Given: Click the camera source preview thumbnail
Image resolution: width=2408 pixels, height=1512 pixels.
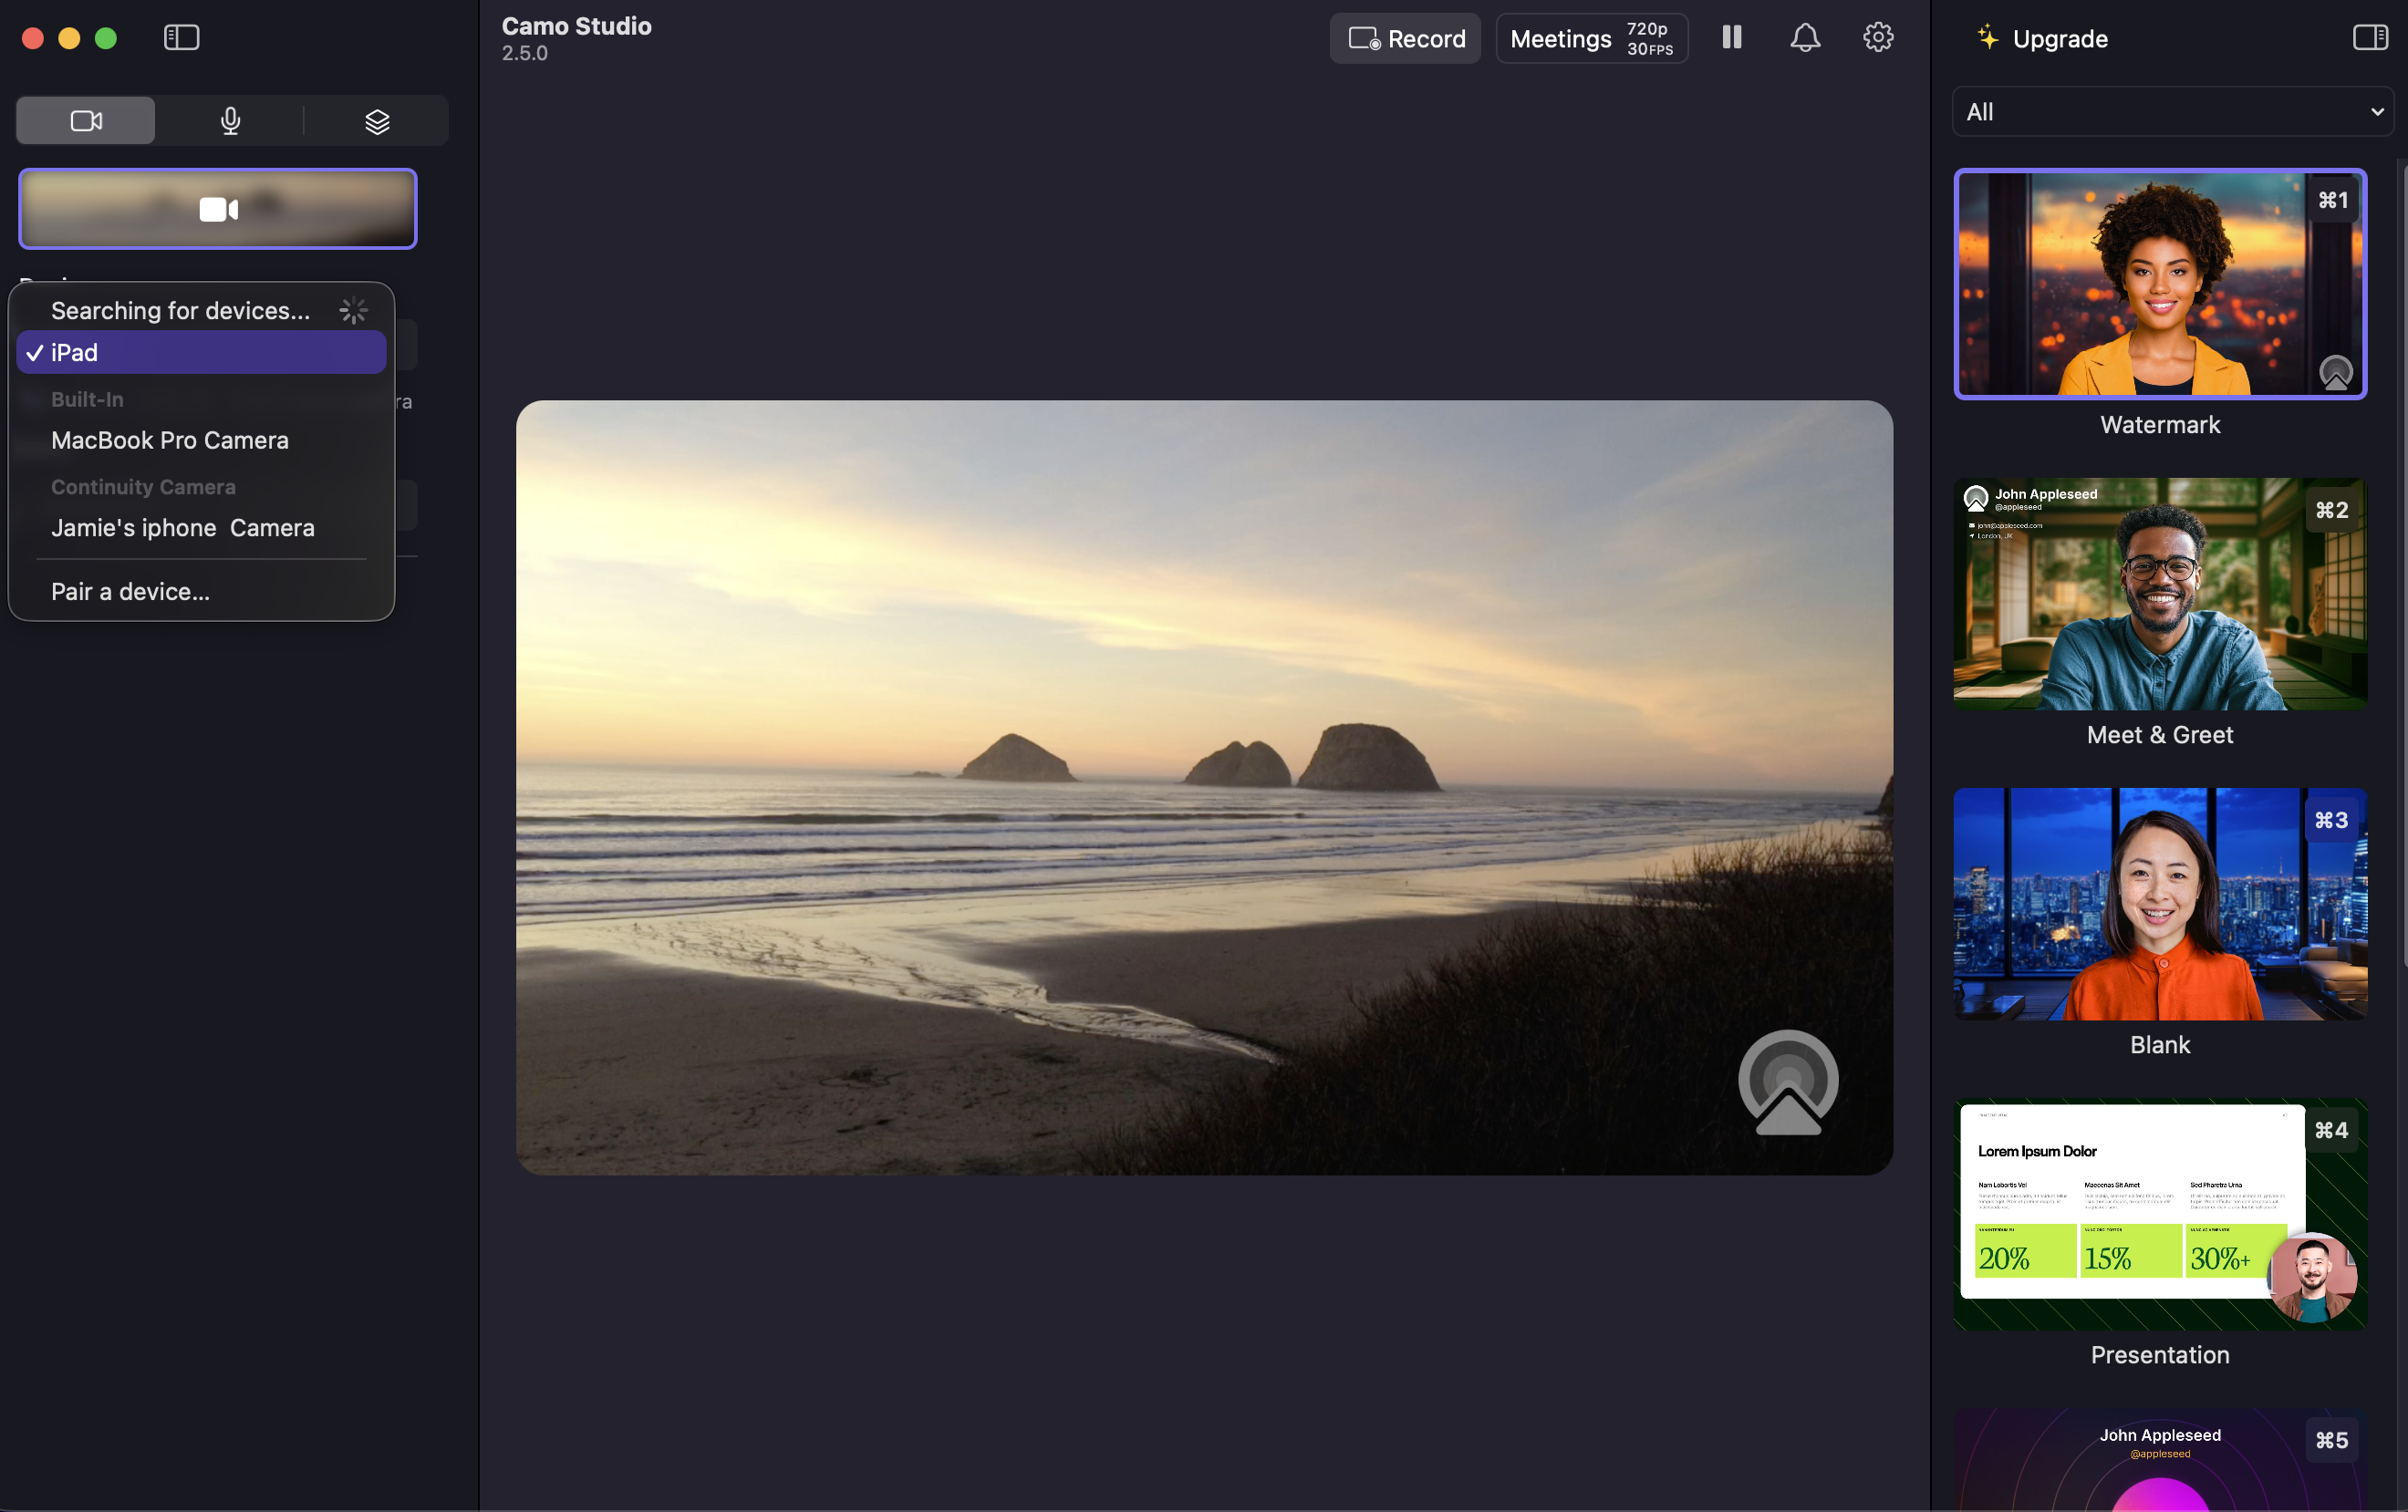Looking at the screenshot, I should click(x=218, y=209).
